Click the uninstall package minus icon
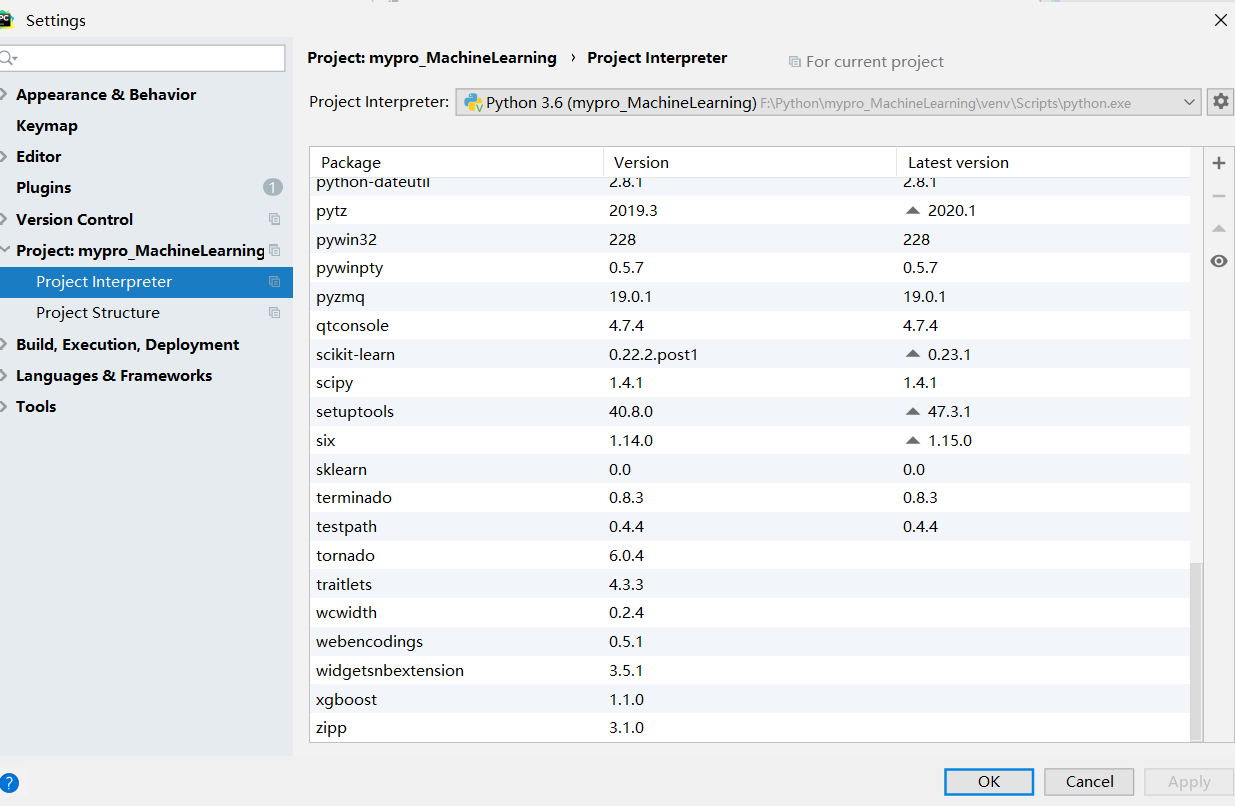 pos(1218,196)
